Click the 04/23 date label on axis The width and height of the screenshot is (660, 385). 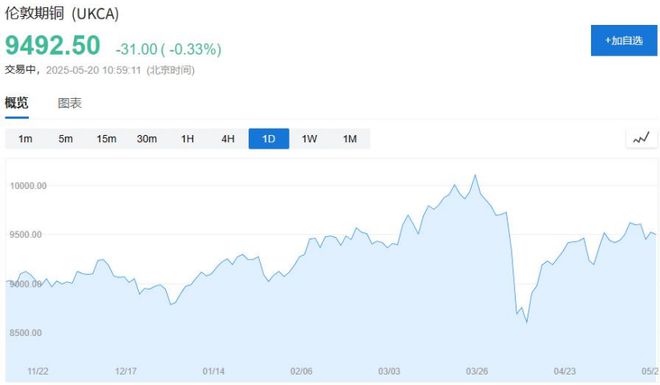(x=564, y=371)
